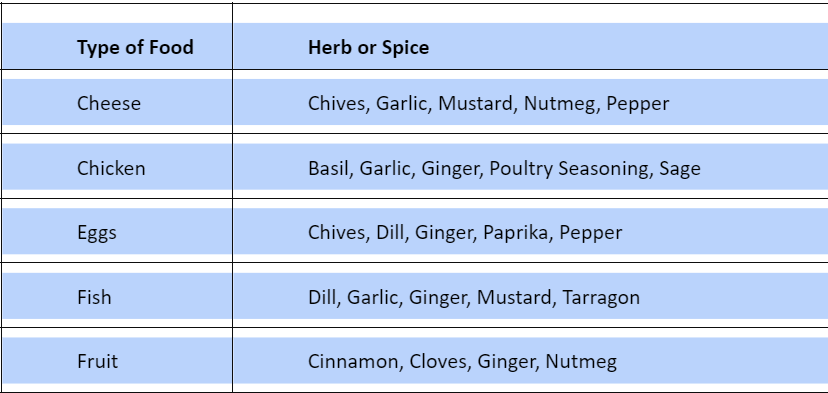
Task: Select the Fish cell
Action: [117, 295]
